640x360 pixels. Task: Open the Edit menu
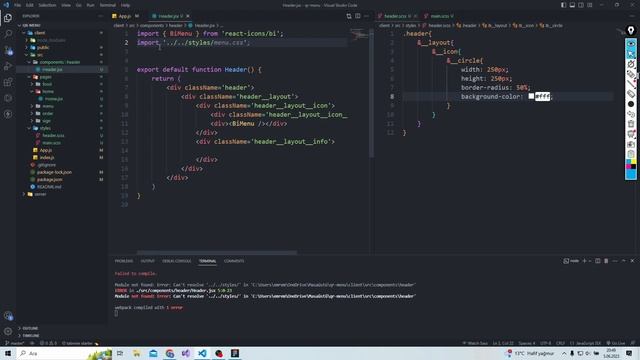coord(29,5)
